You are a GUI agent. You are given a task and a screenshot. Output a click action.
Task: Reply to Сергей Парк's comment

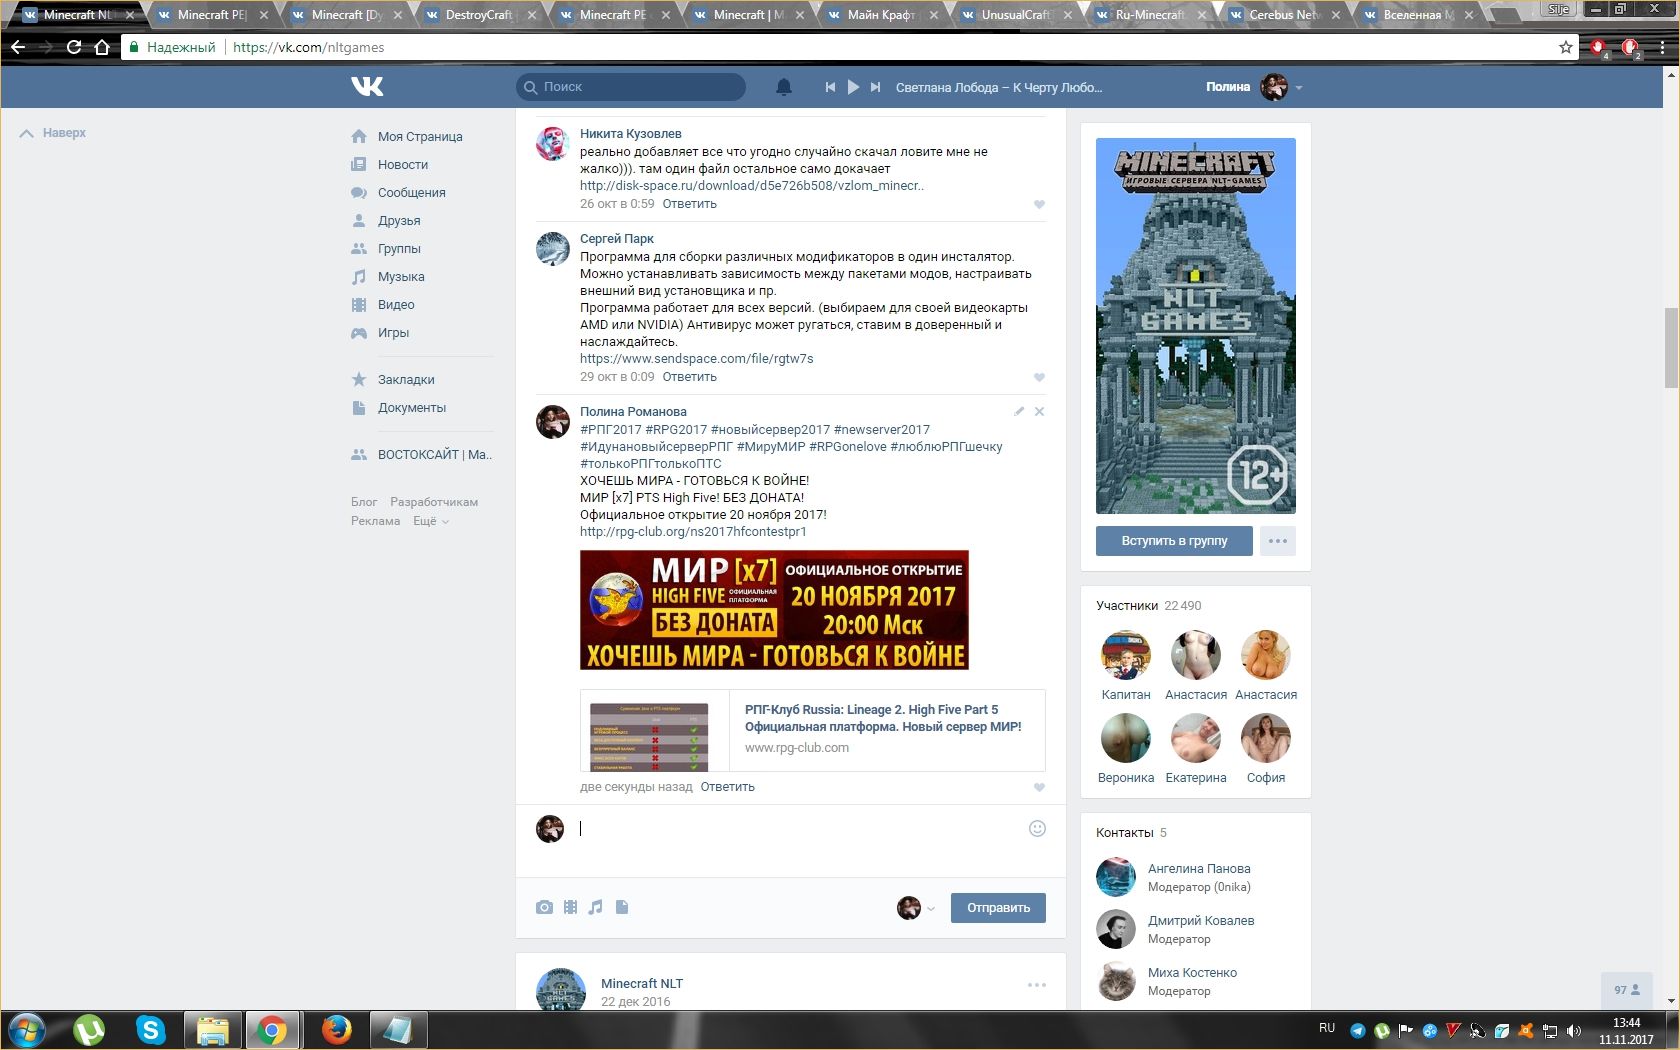pos(689,377)
